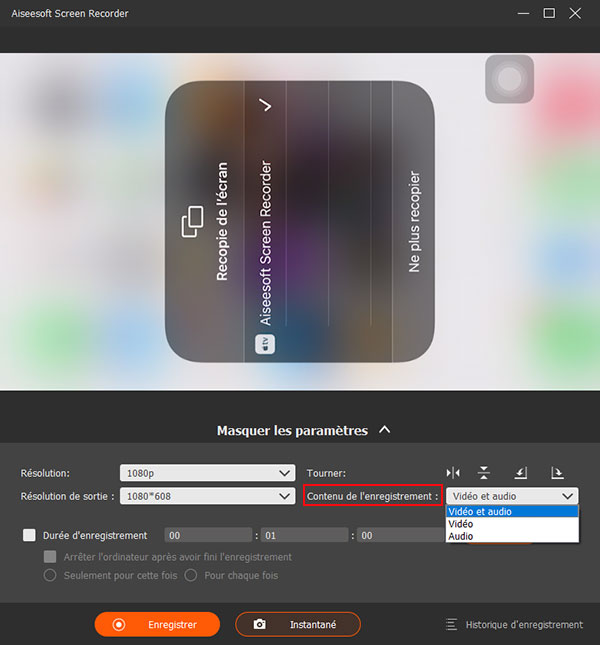The width and height of the screenshot is (600, 645).
Task: Open Historique d'enregistrement
Action: 523,624
